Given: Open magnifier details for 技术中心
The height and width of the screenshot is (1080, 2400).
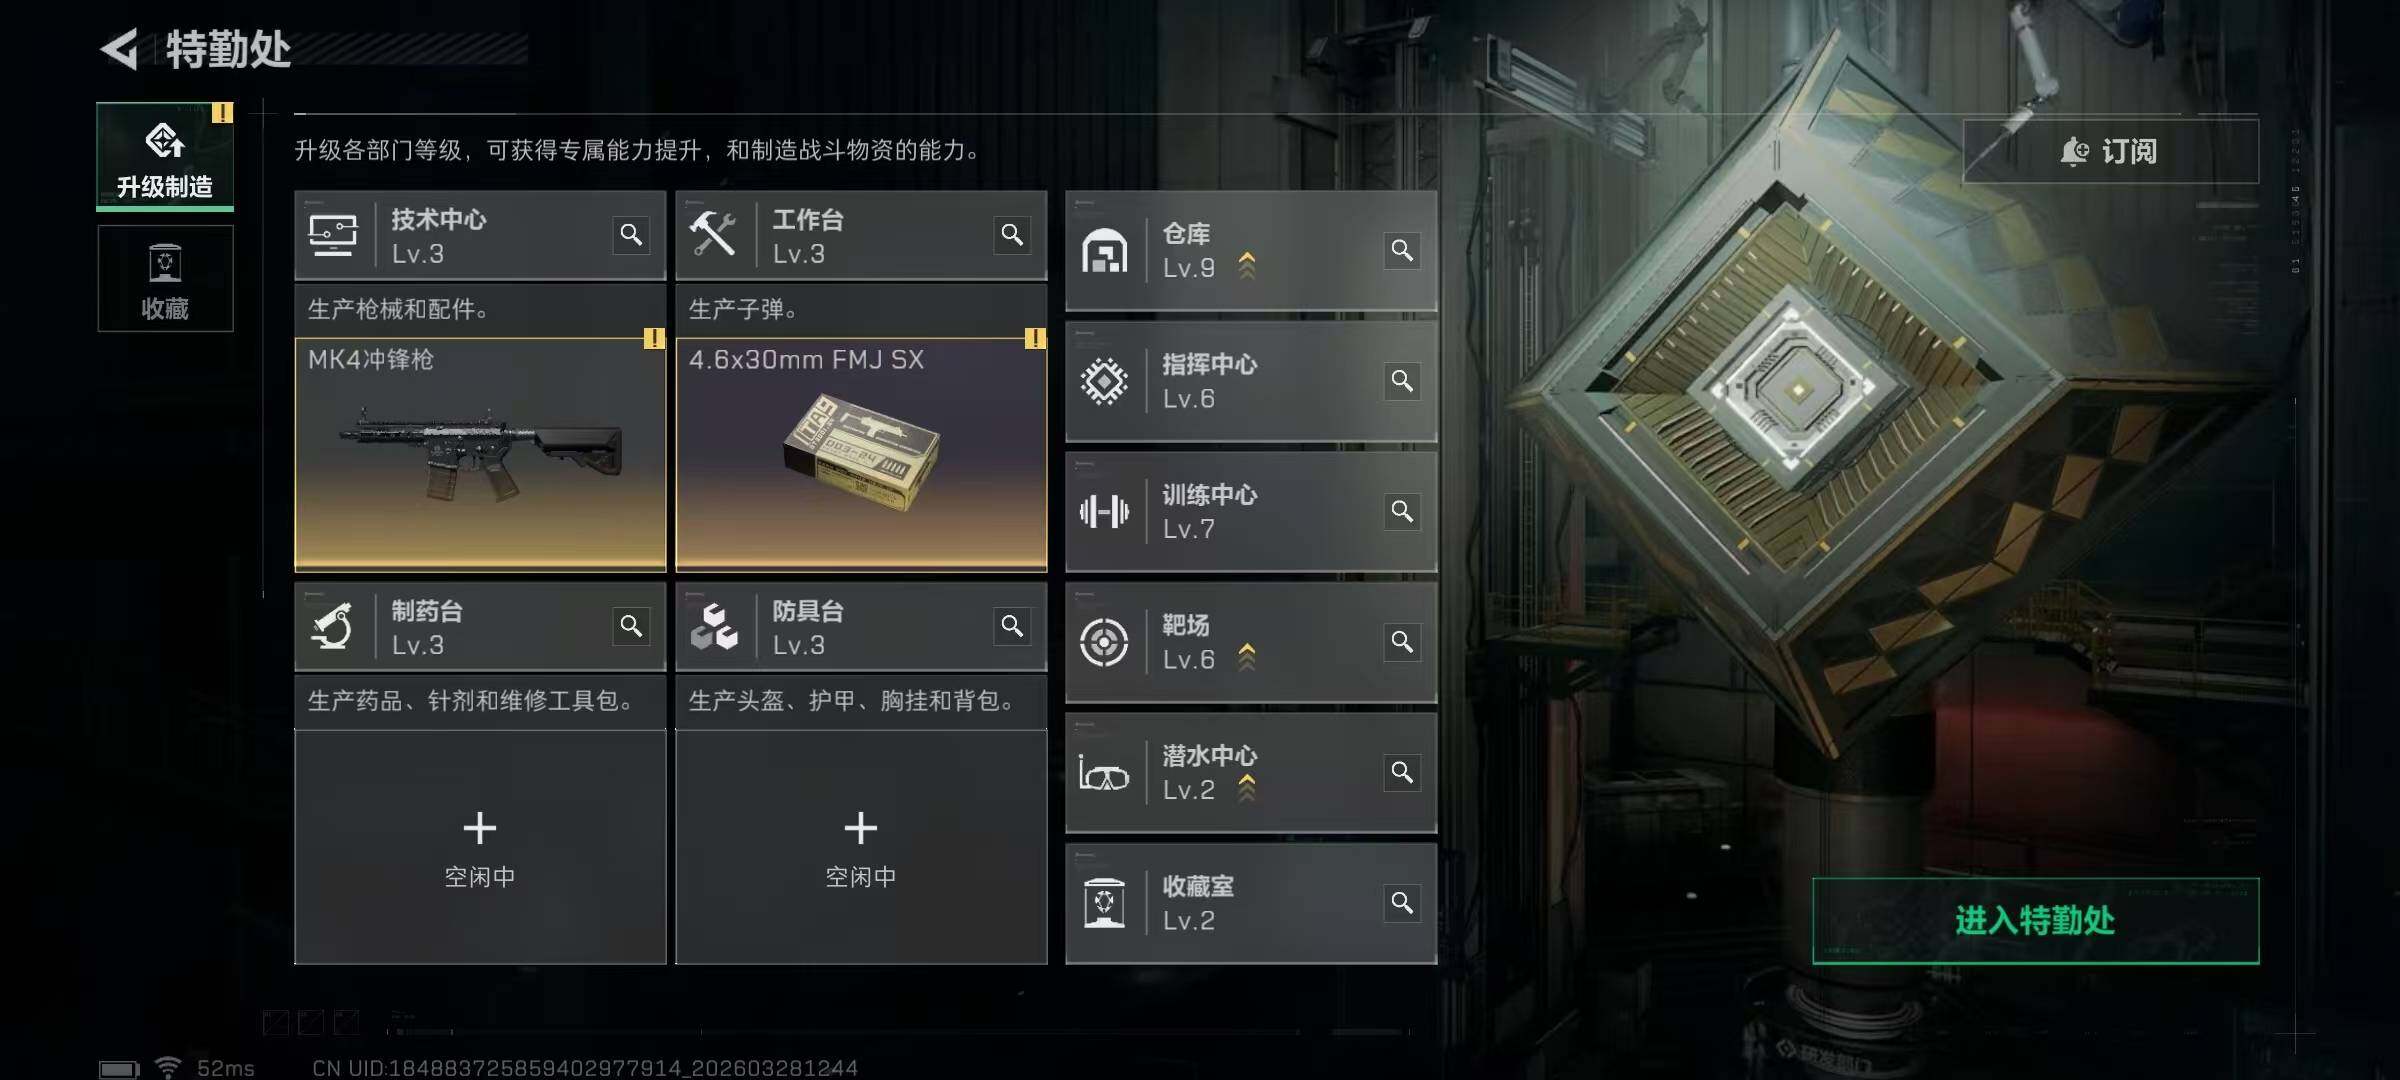Looking at the screenshot, I should [x=631, y=235].
